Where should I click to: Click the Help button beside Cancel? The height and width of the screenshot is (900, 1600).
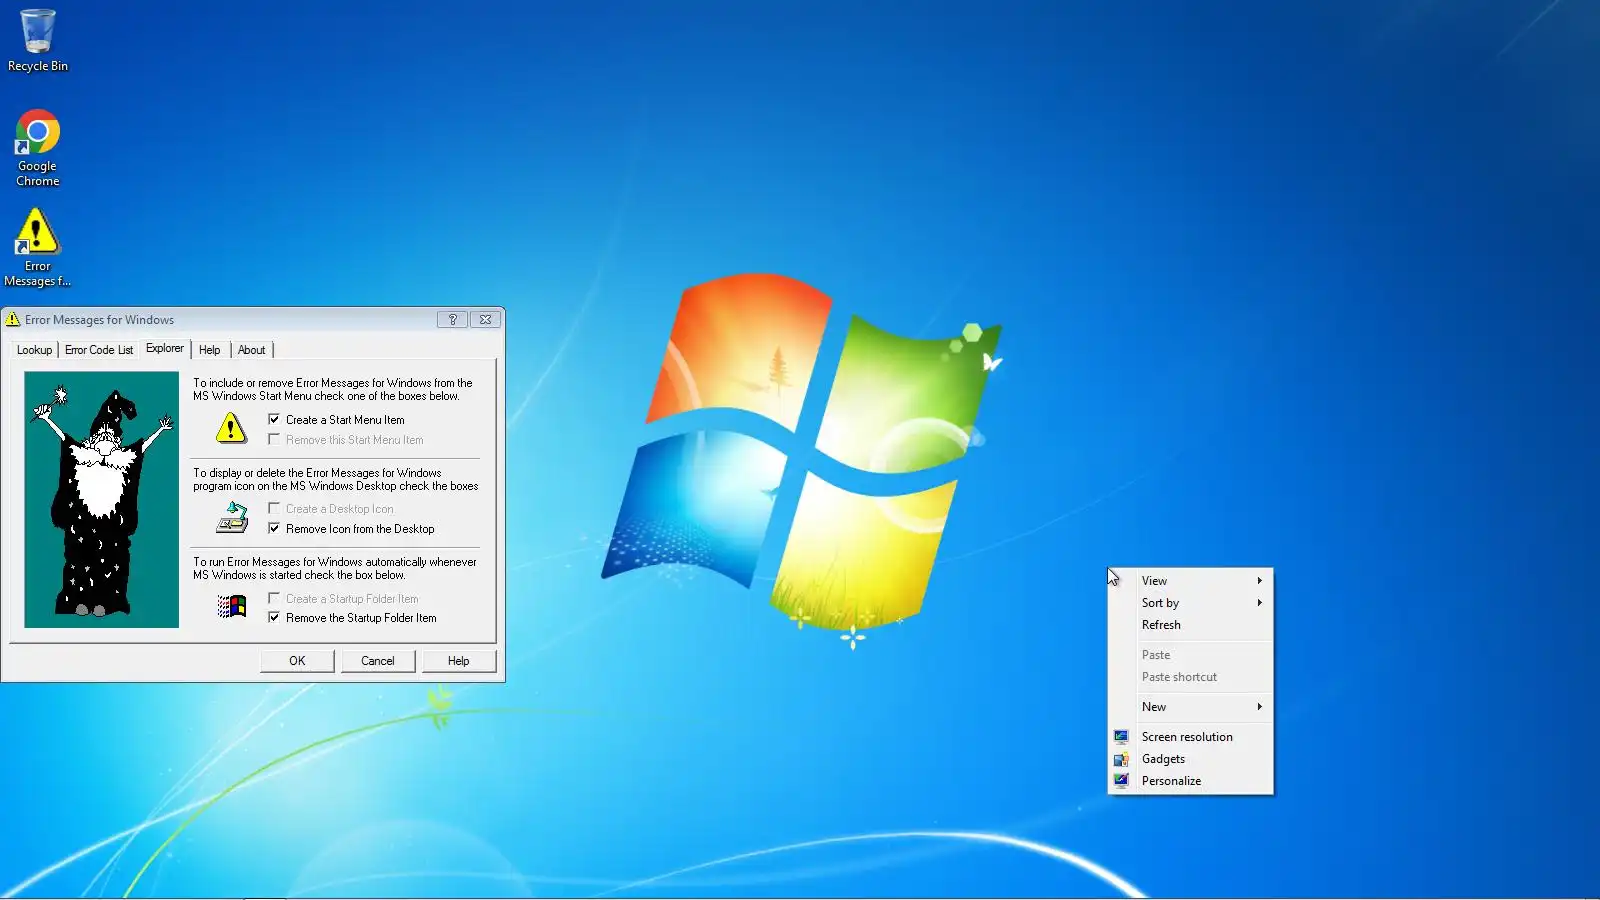tap(459, 661)
